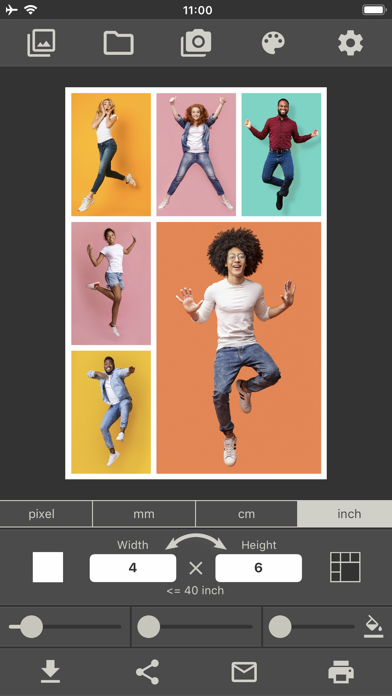Tap the battery status icon
The height and width of the screenshot is (696, 392).
(x=374, y=10)
